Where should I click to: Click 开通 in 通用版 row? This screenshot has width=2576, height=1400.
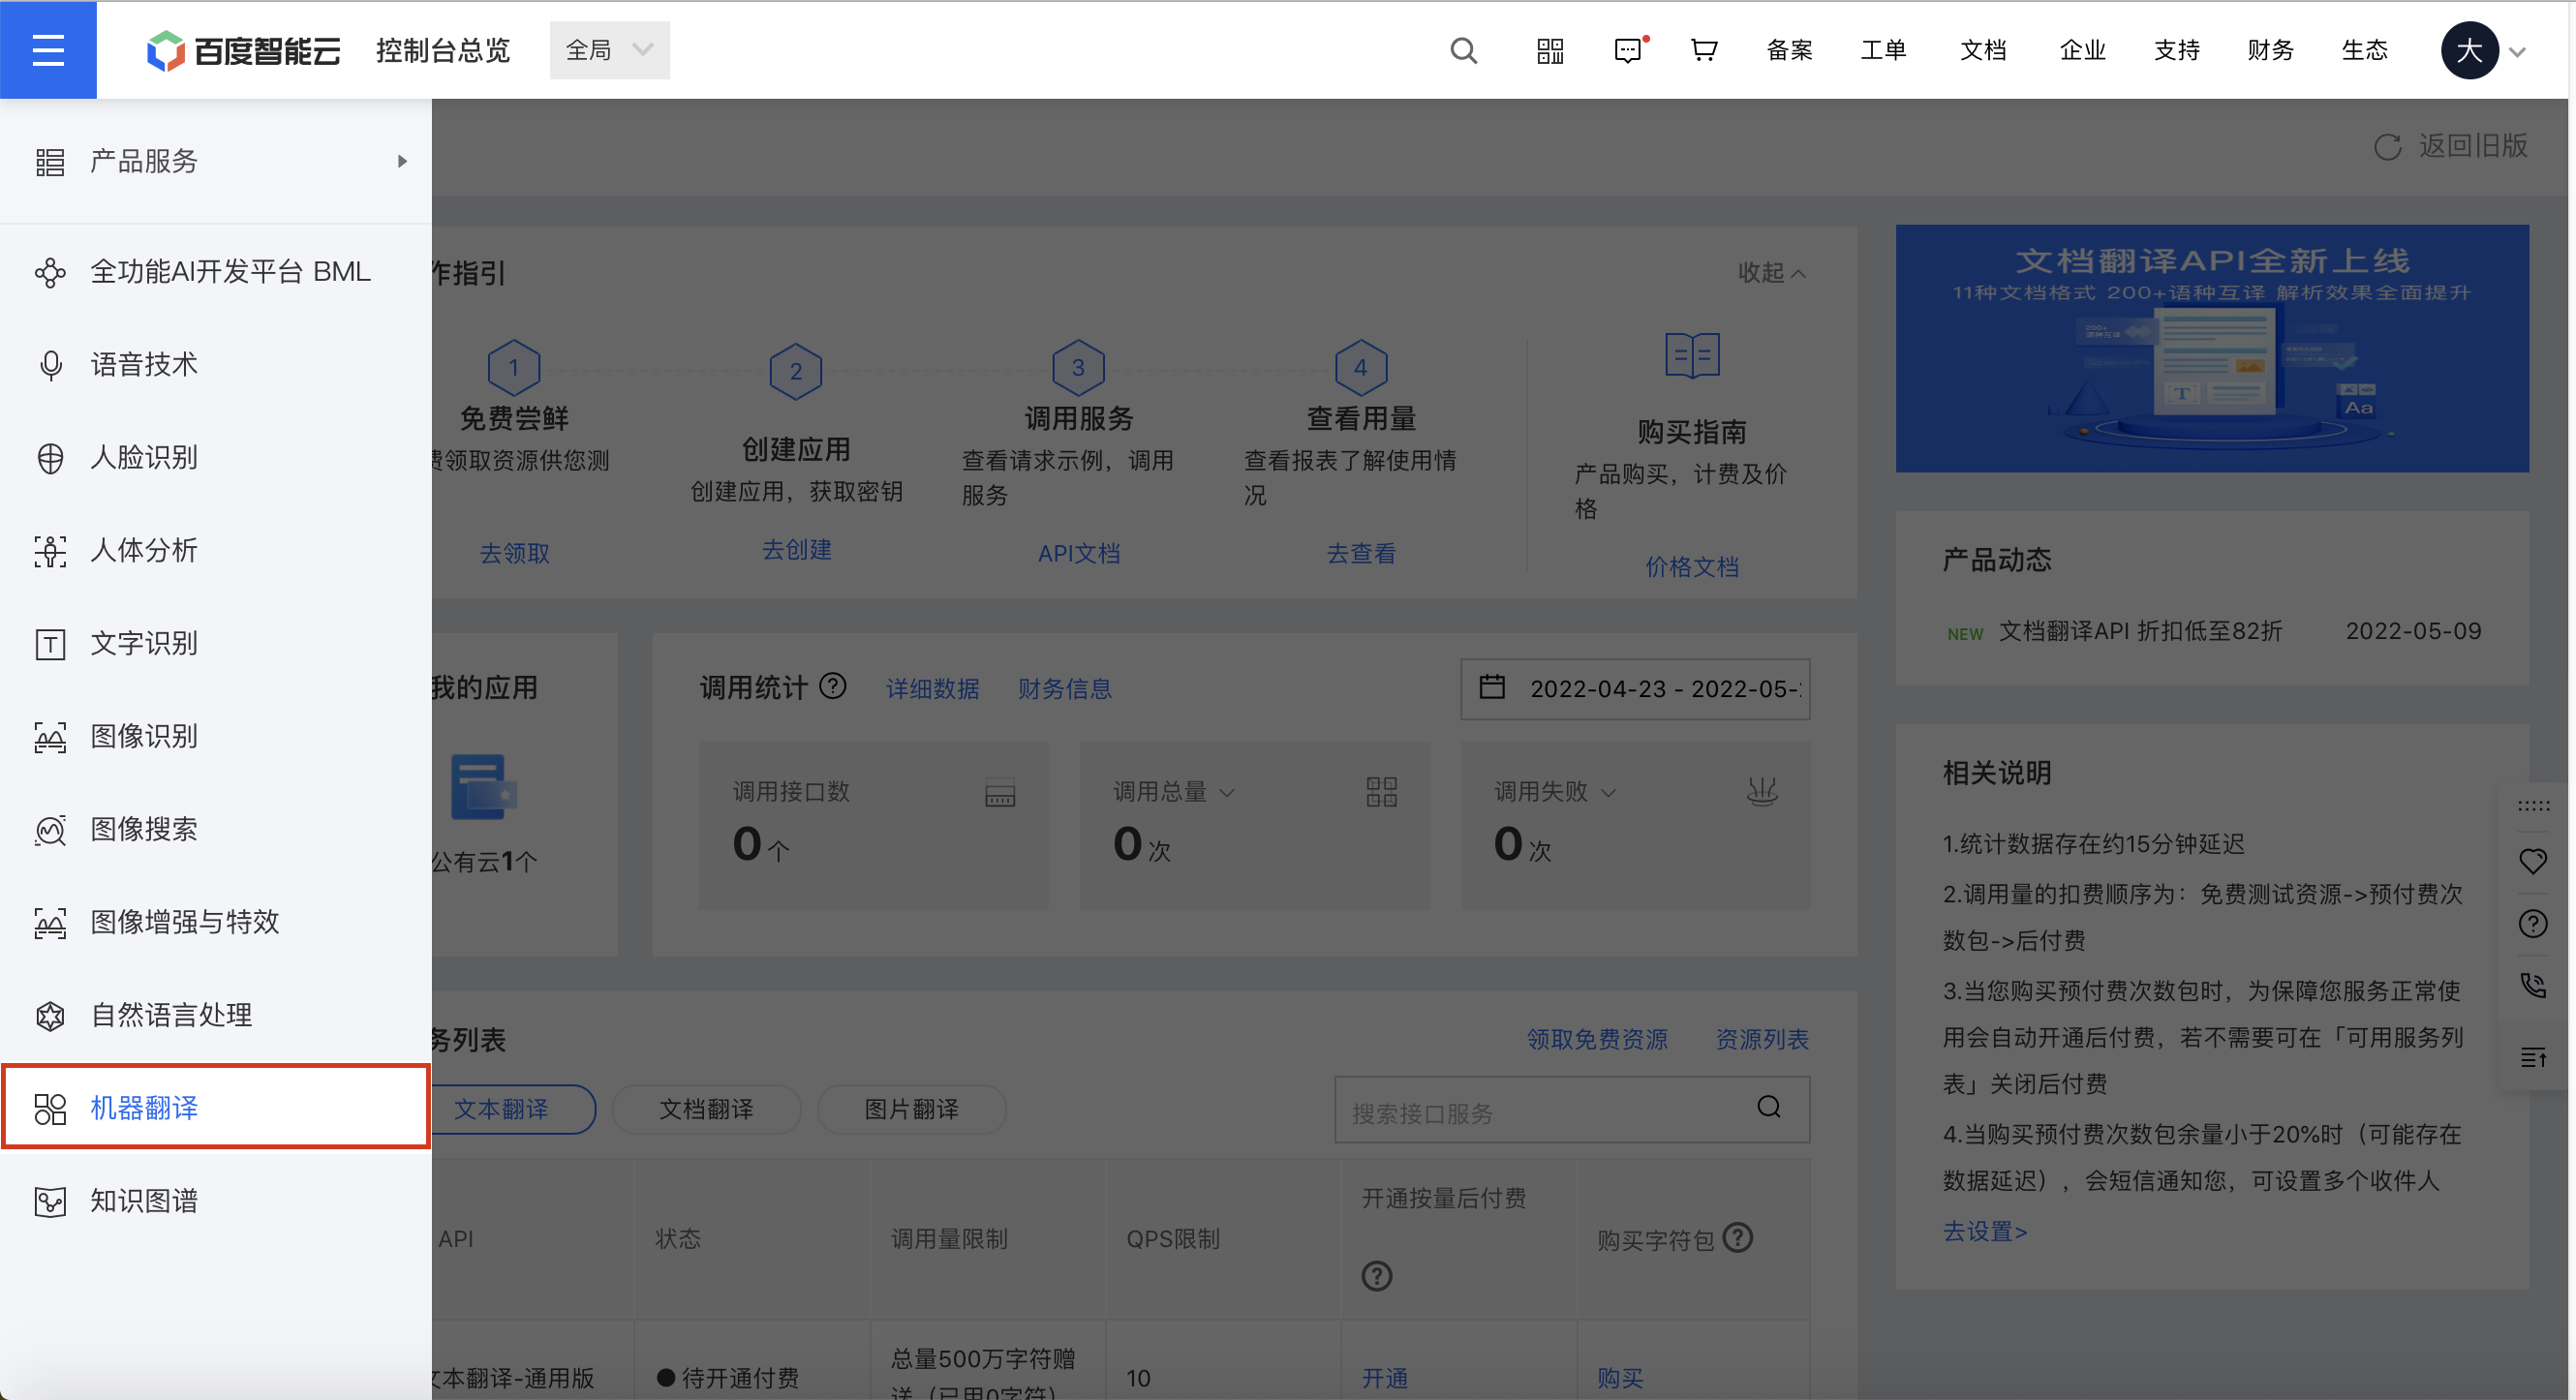pyautogui.click(x=1385, y=1378)
